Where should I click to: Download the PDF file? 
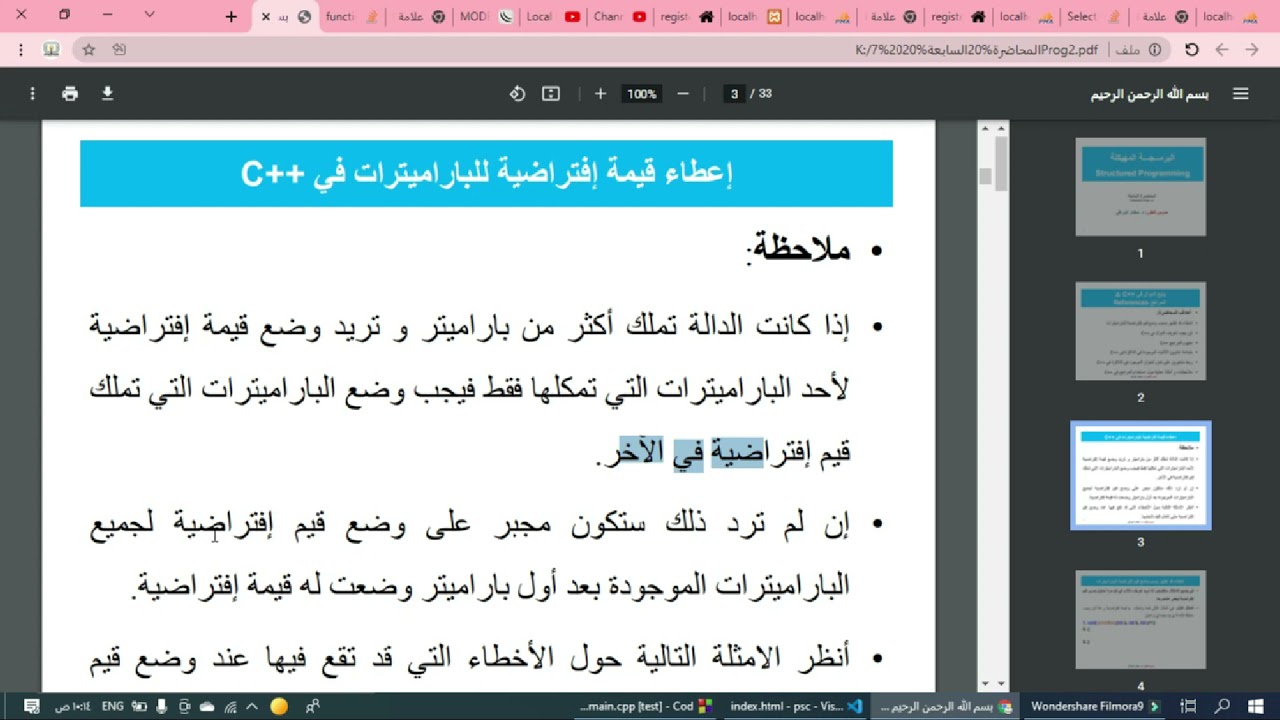point(107,94)
